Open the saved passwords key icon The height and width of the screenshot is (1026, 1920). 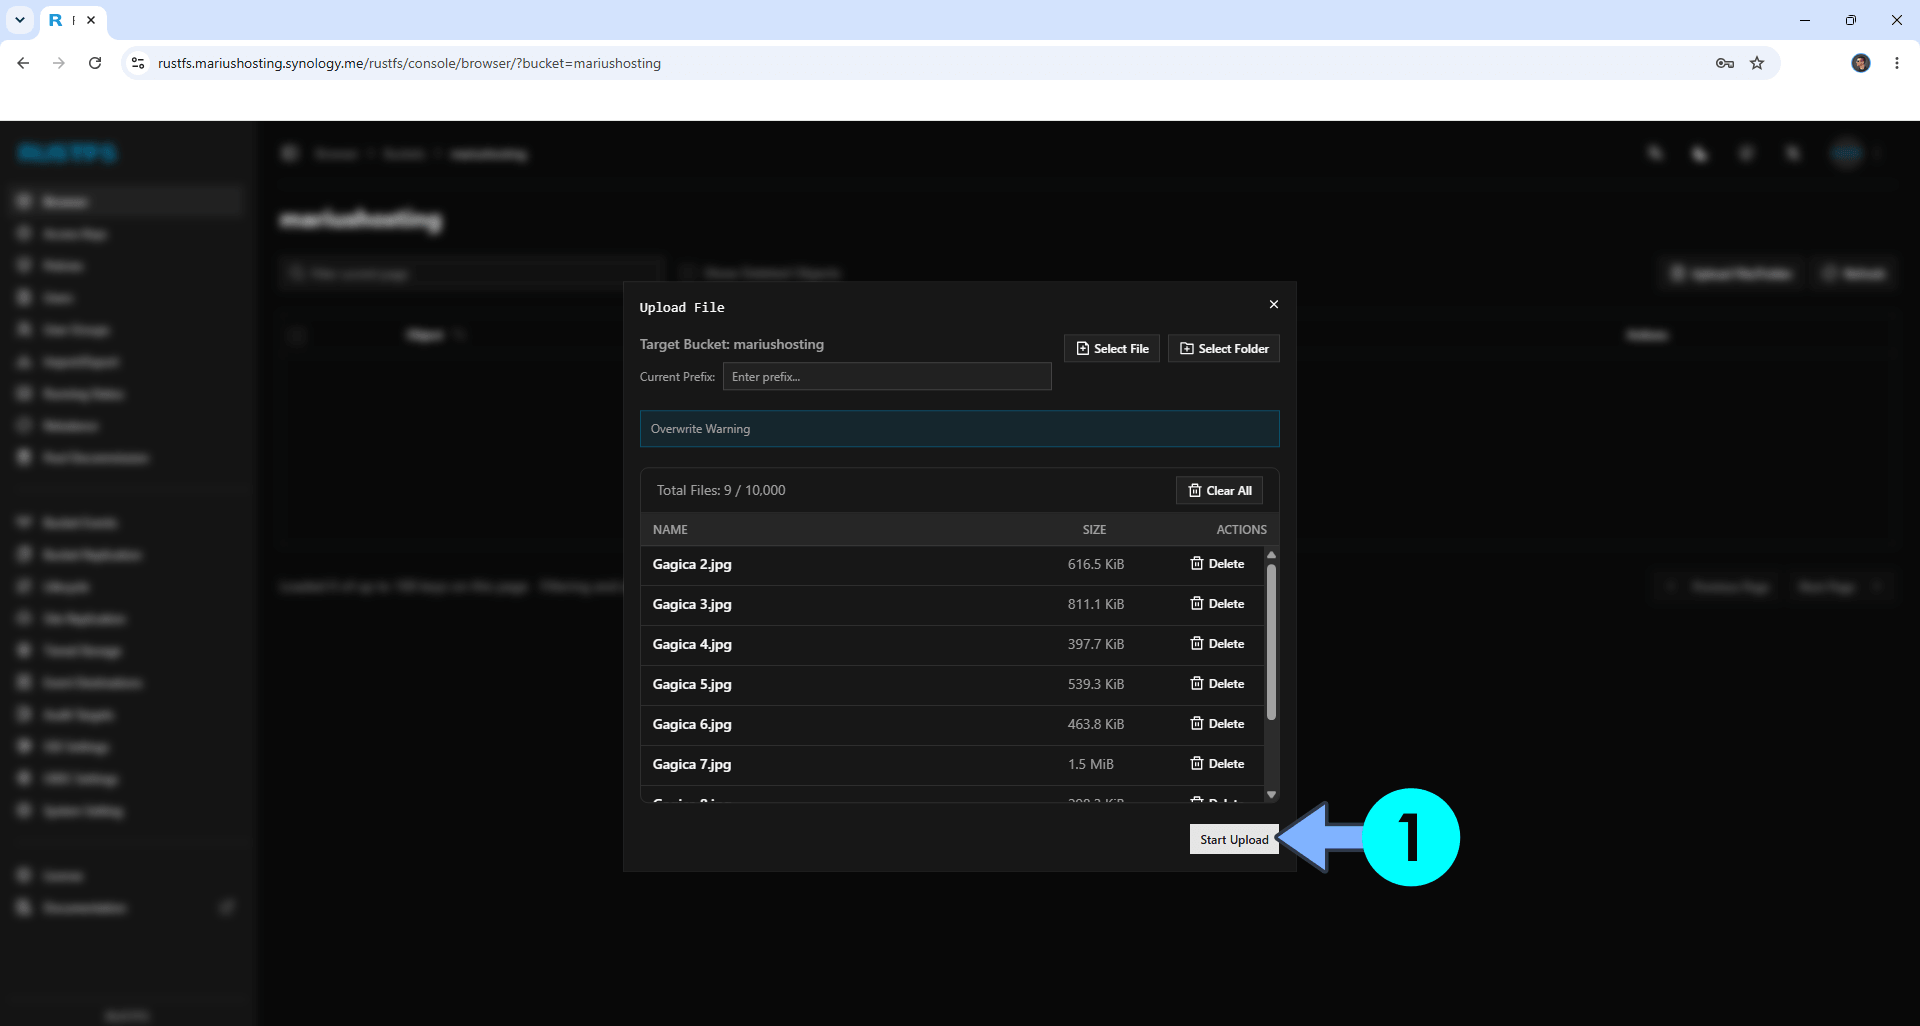(1724, 63)
